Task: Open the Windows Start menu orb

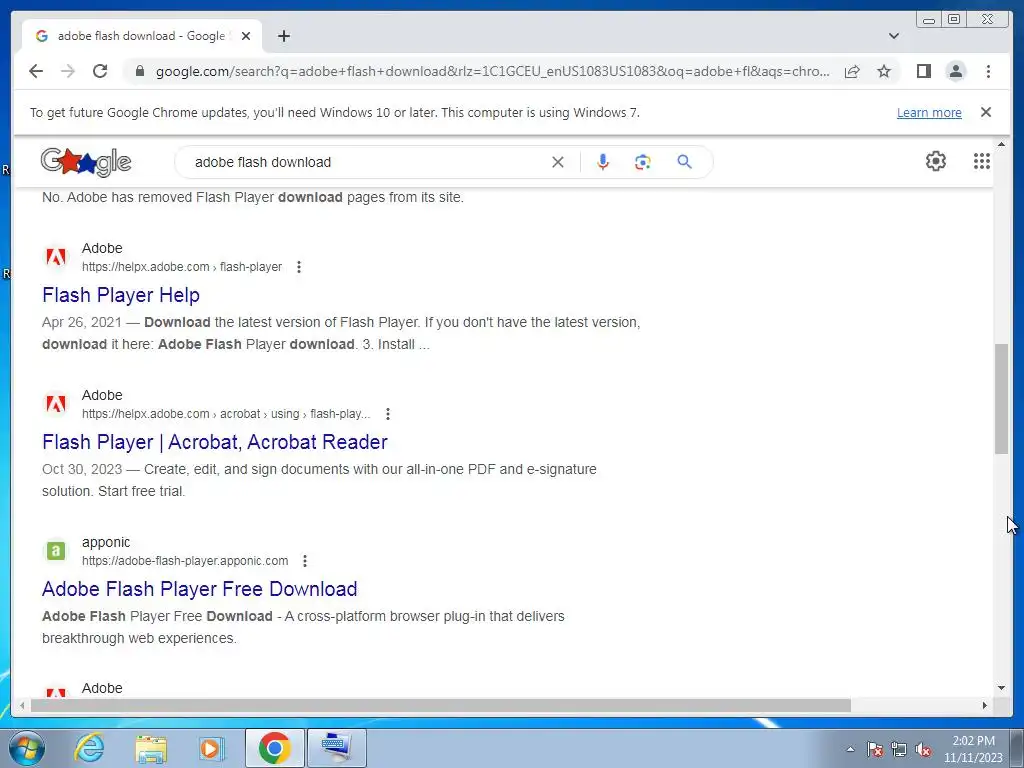Action: [27, 748]
